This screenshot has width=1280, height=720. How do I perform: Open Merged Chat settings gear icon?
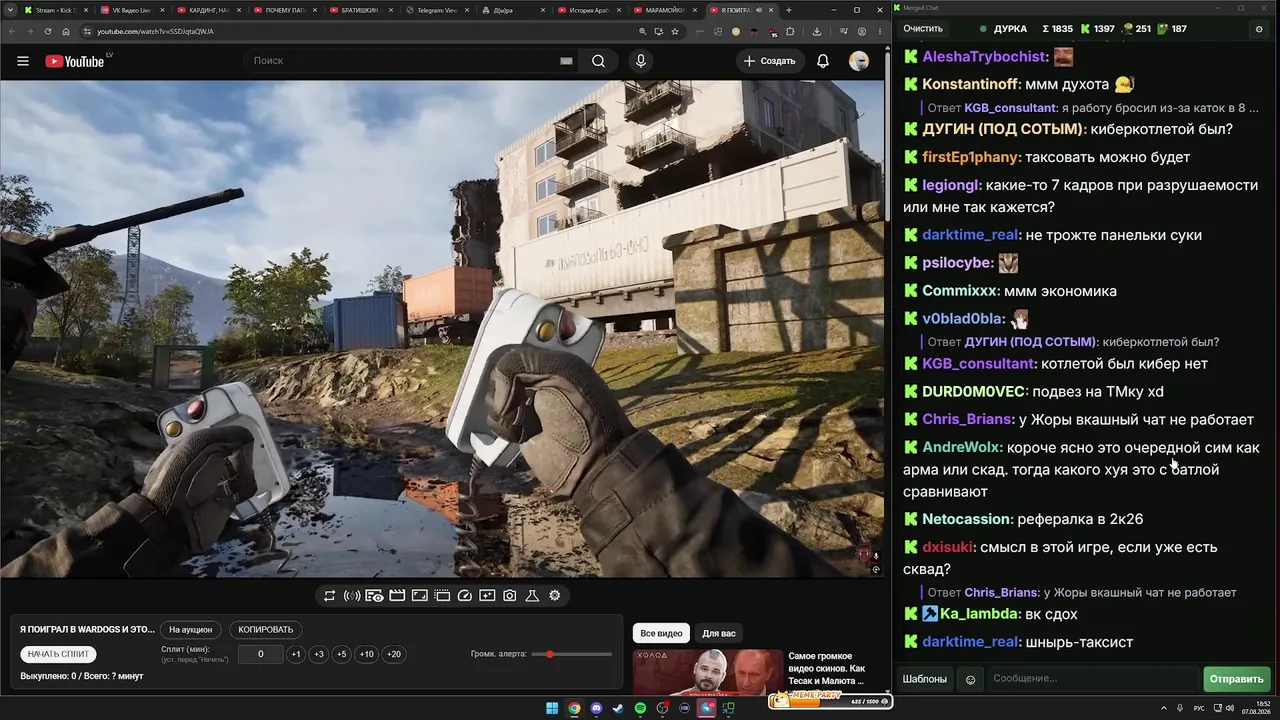tap(1259, 29)
